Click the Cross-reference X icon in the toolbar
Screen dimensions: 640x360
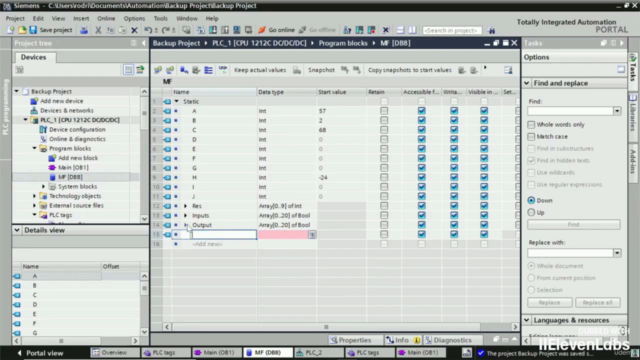(x=386, y=30)
